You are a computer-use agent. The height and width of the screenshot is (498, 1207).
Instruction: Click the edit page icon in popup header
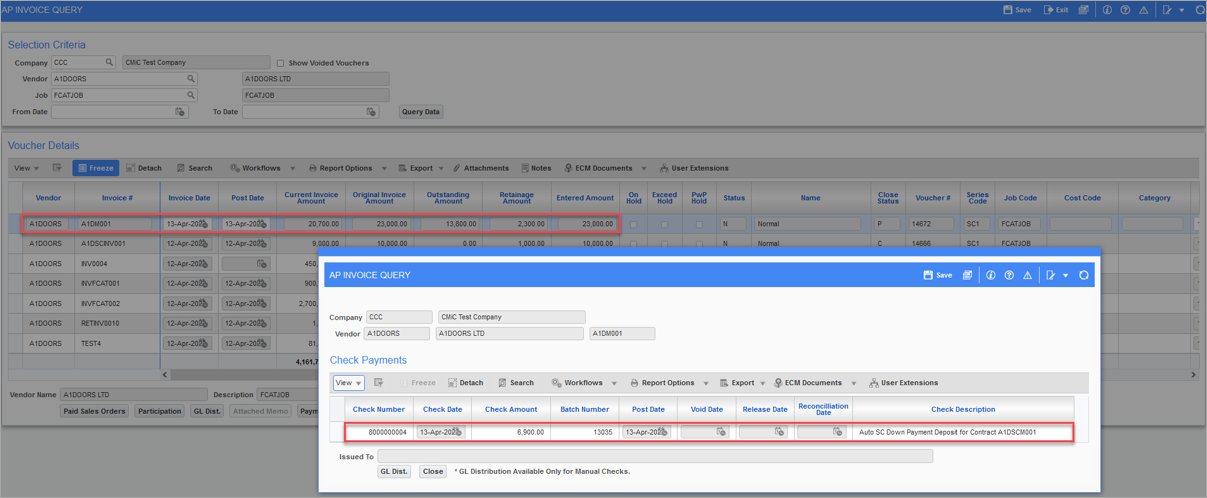point(1051,275)
